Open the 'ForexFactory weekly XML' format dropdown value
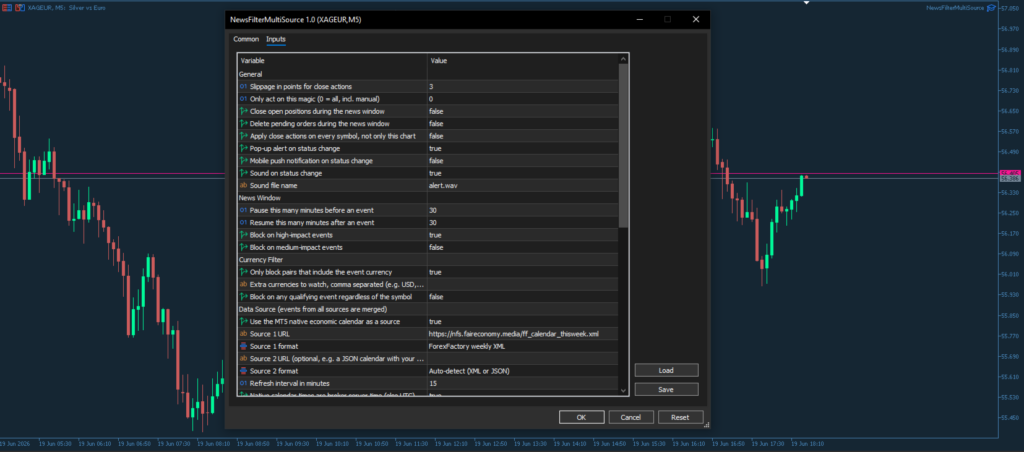This screenshot has width=1024, height=452. (522, 346)
